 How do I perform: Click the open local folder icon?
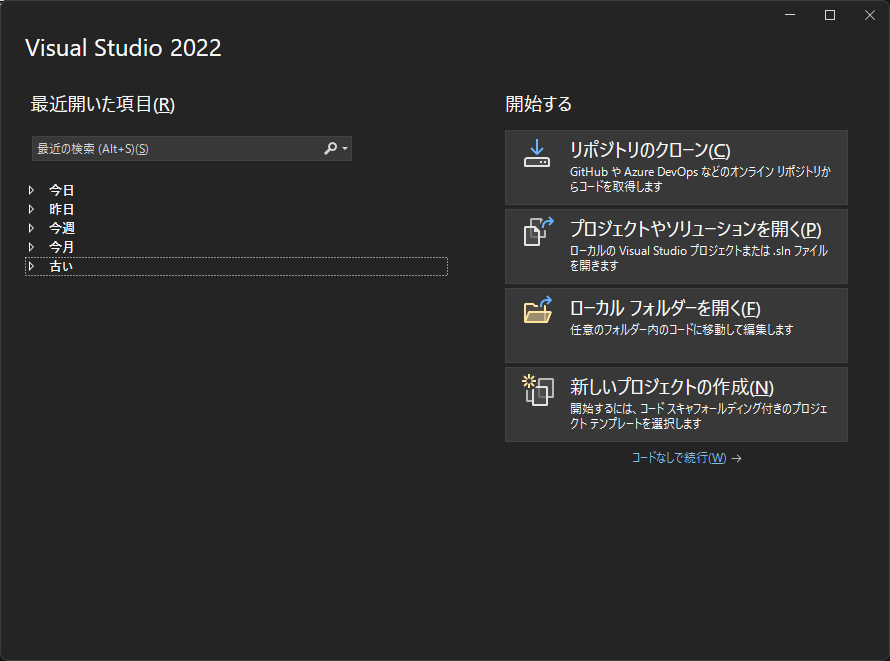click(x=538, y=310)
